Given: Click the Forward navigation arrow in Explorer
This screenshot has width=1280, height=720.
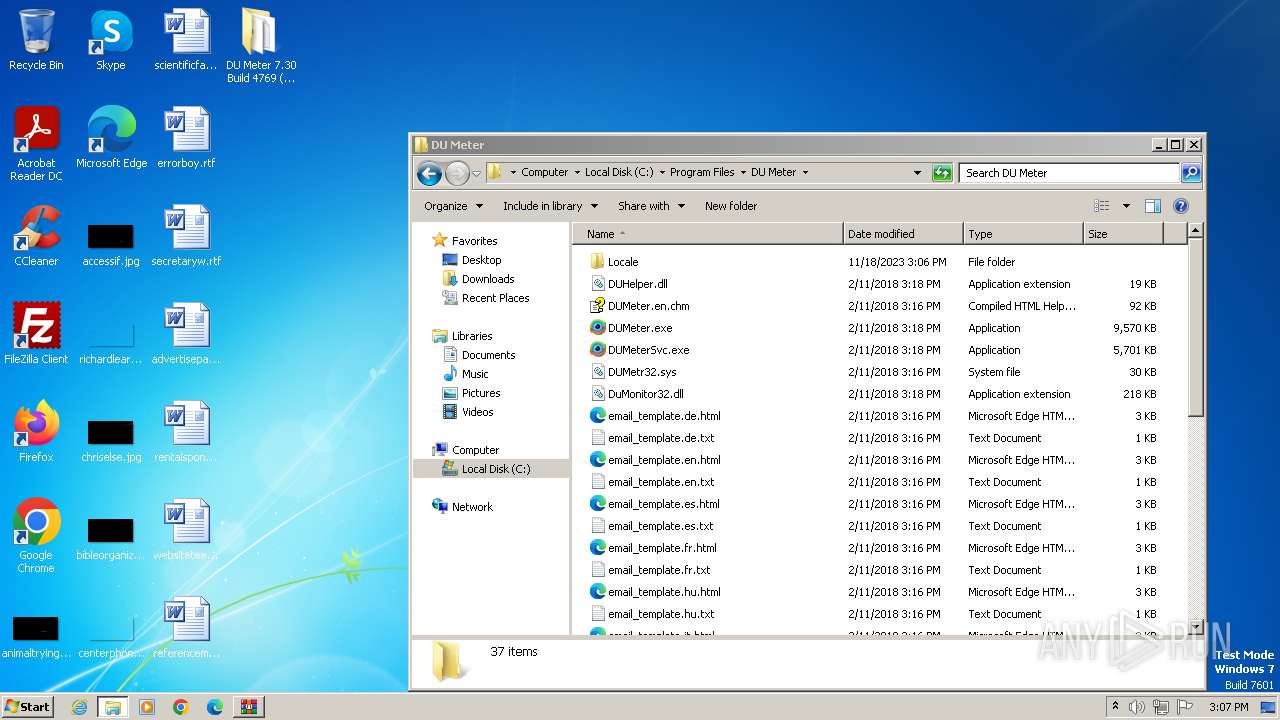Looking at the screenshot, I should pyautogui.click(x=457, y=173).
